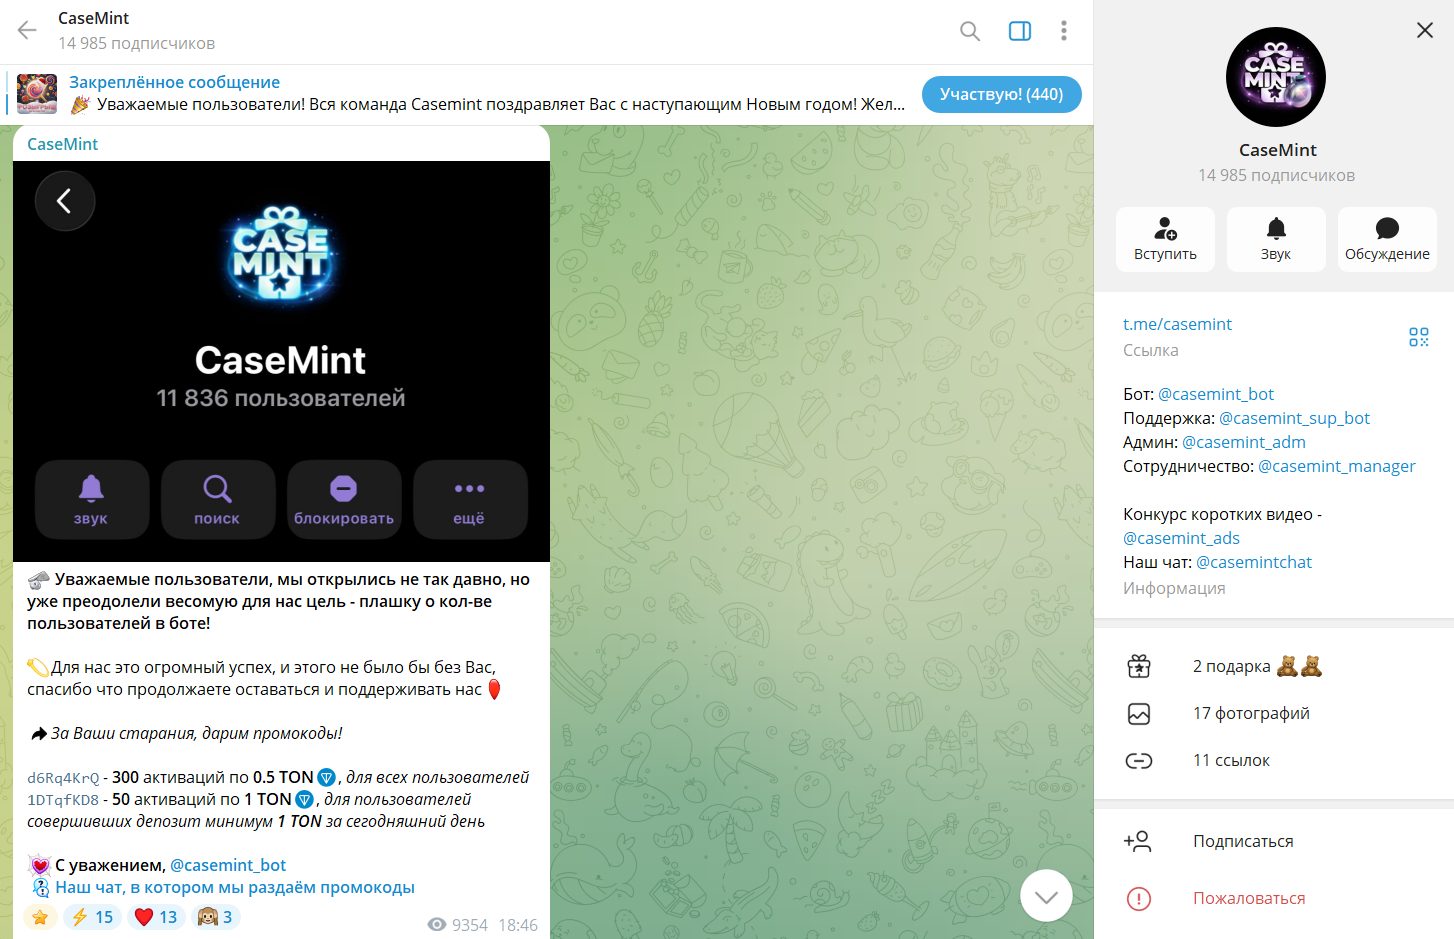The width and height of the screenshot is (1454, 939).
Task: Open the "11 ссылок" links section
Action: [1274, 760]
